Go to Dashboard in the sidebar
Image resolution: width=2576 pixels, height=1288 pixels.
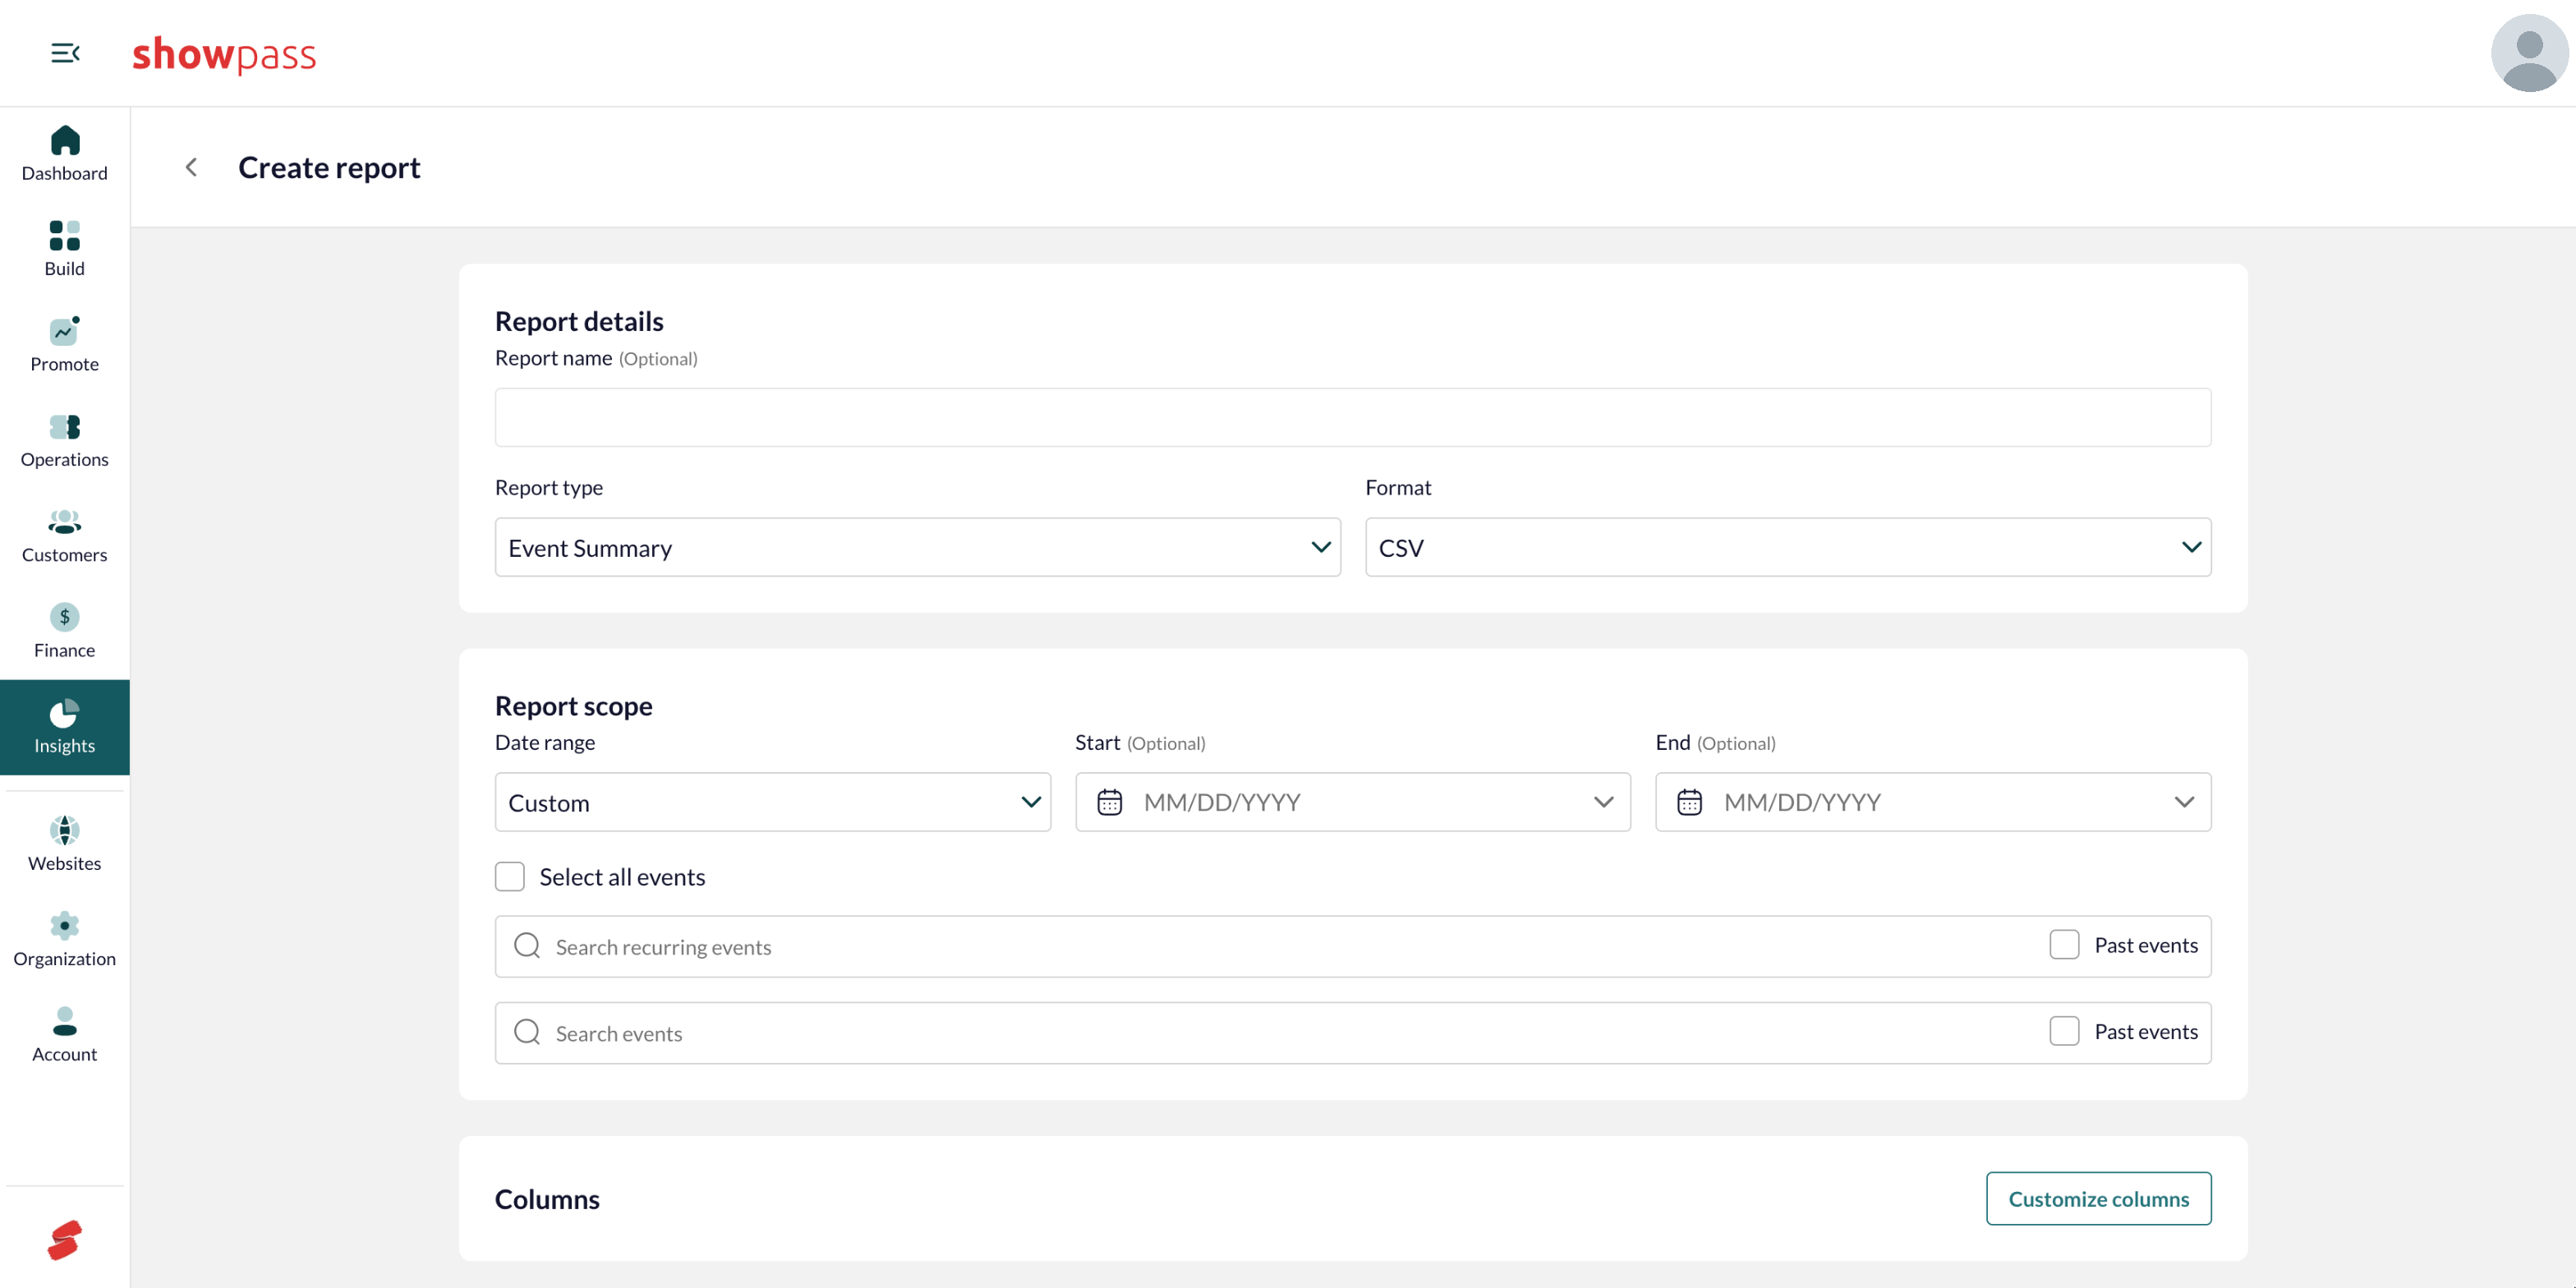(65, 154)
